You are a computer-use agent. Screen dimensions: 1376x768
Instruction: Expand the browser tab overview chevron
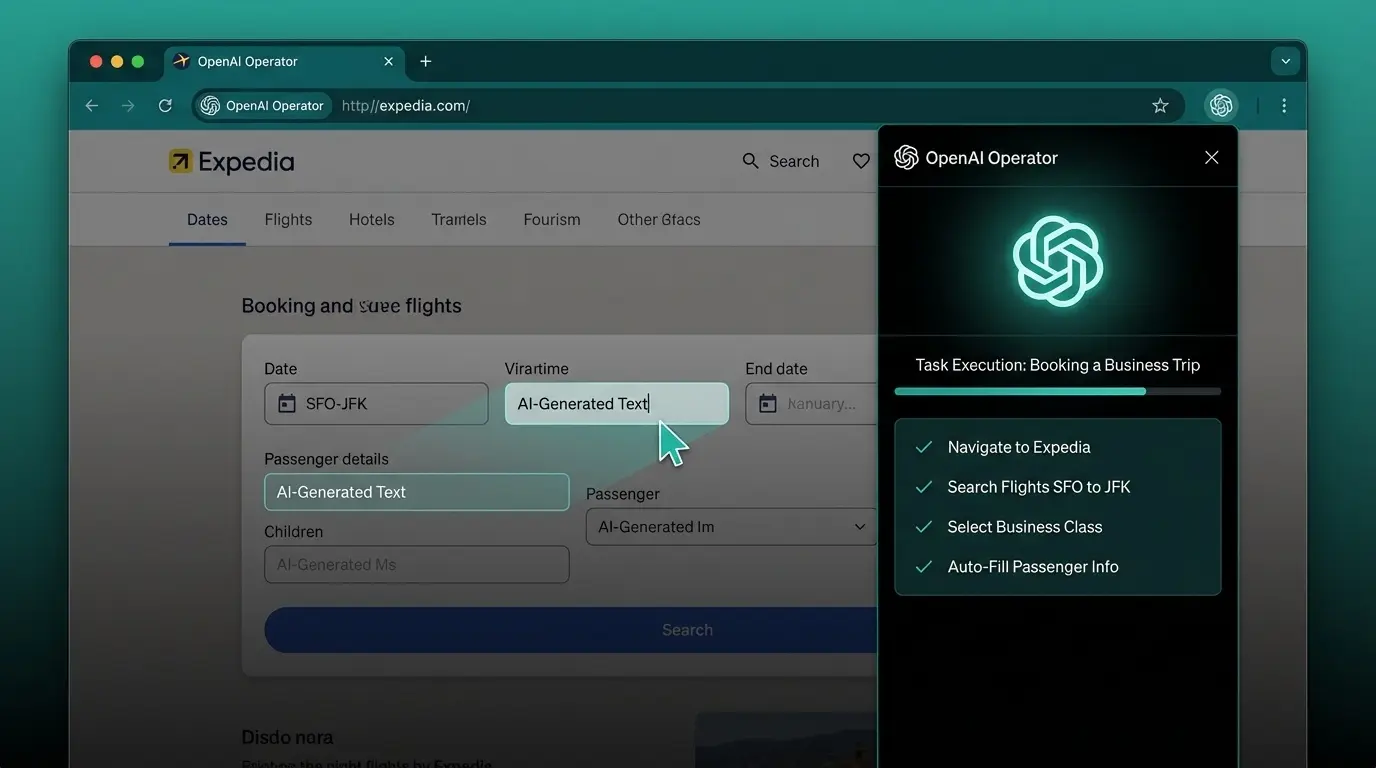(x=1285, y=61)
